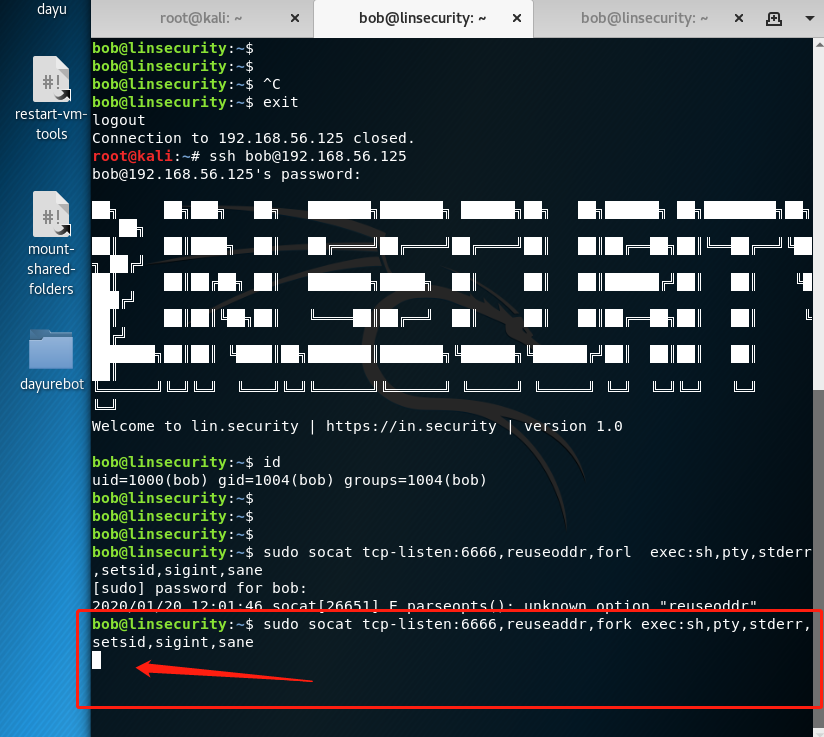Click the 'id' command after the prompt
This screenshot has height=737, width=824.
click(x=272, y=462)
